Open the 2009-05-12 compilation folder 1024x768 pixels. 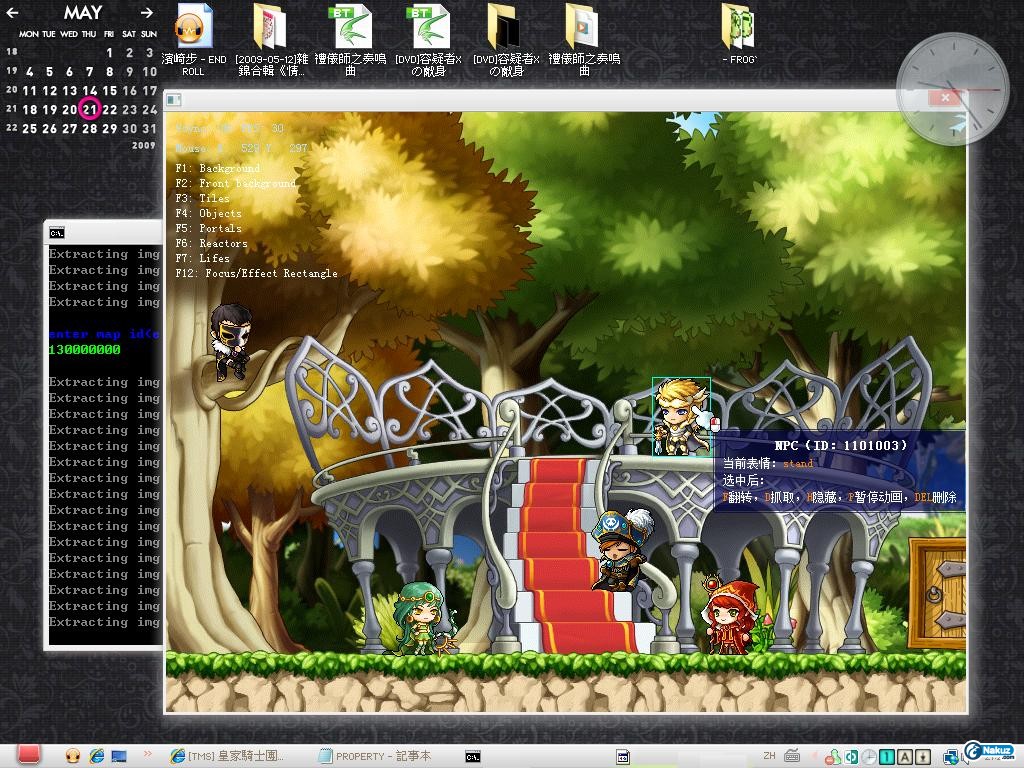[x=269, y=29]
